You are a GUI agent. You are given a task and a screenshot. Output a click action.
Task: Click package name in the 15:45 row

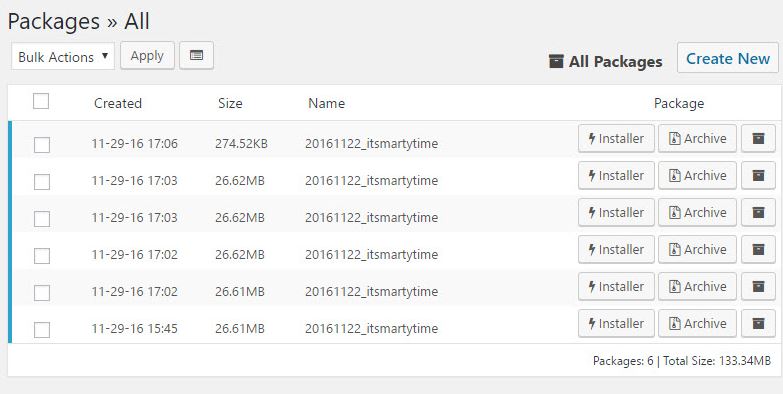(372, 329)
